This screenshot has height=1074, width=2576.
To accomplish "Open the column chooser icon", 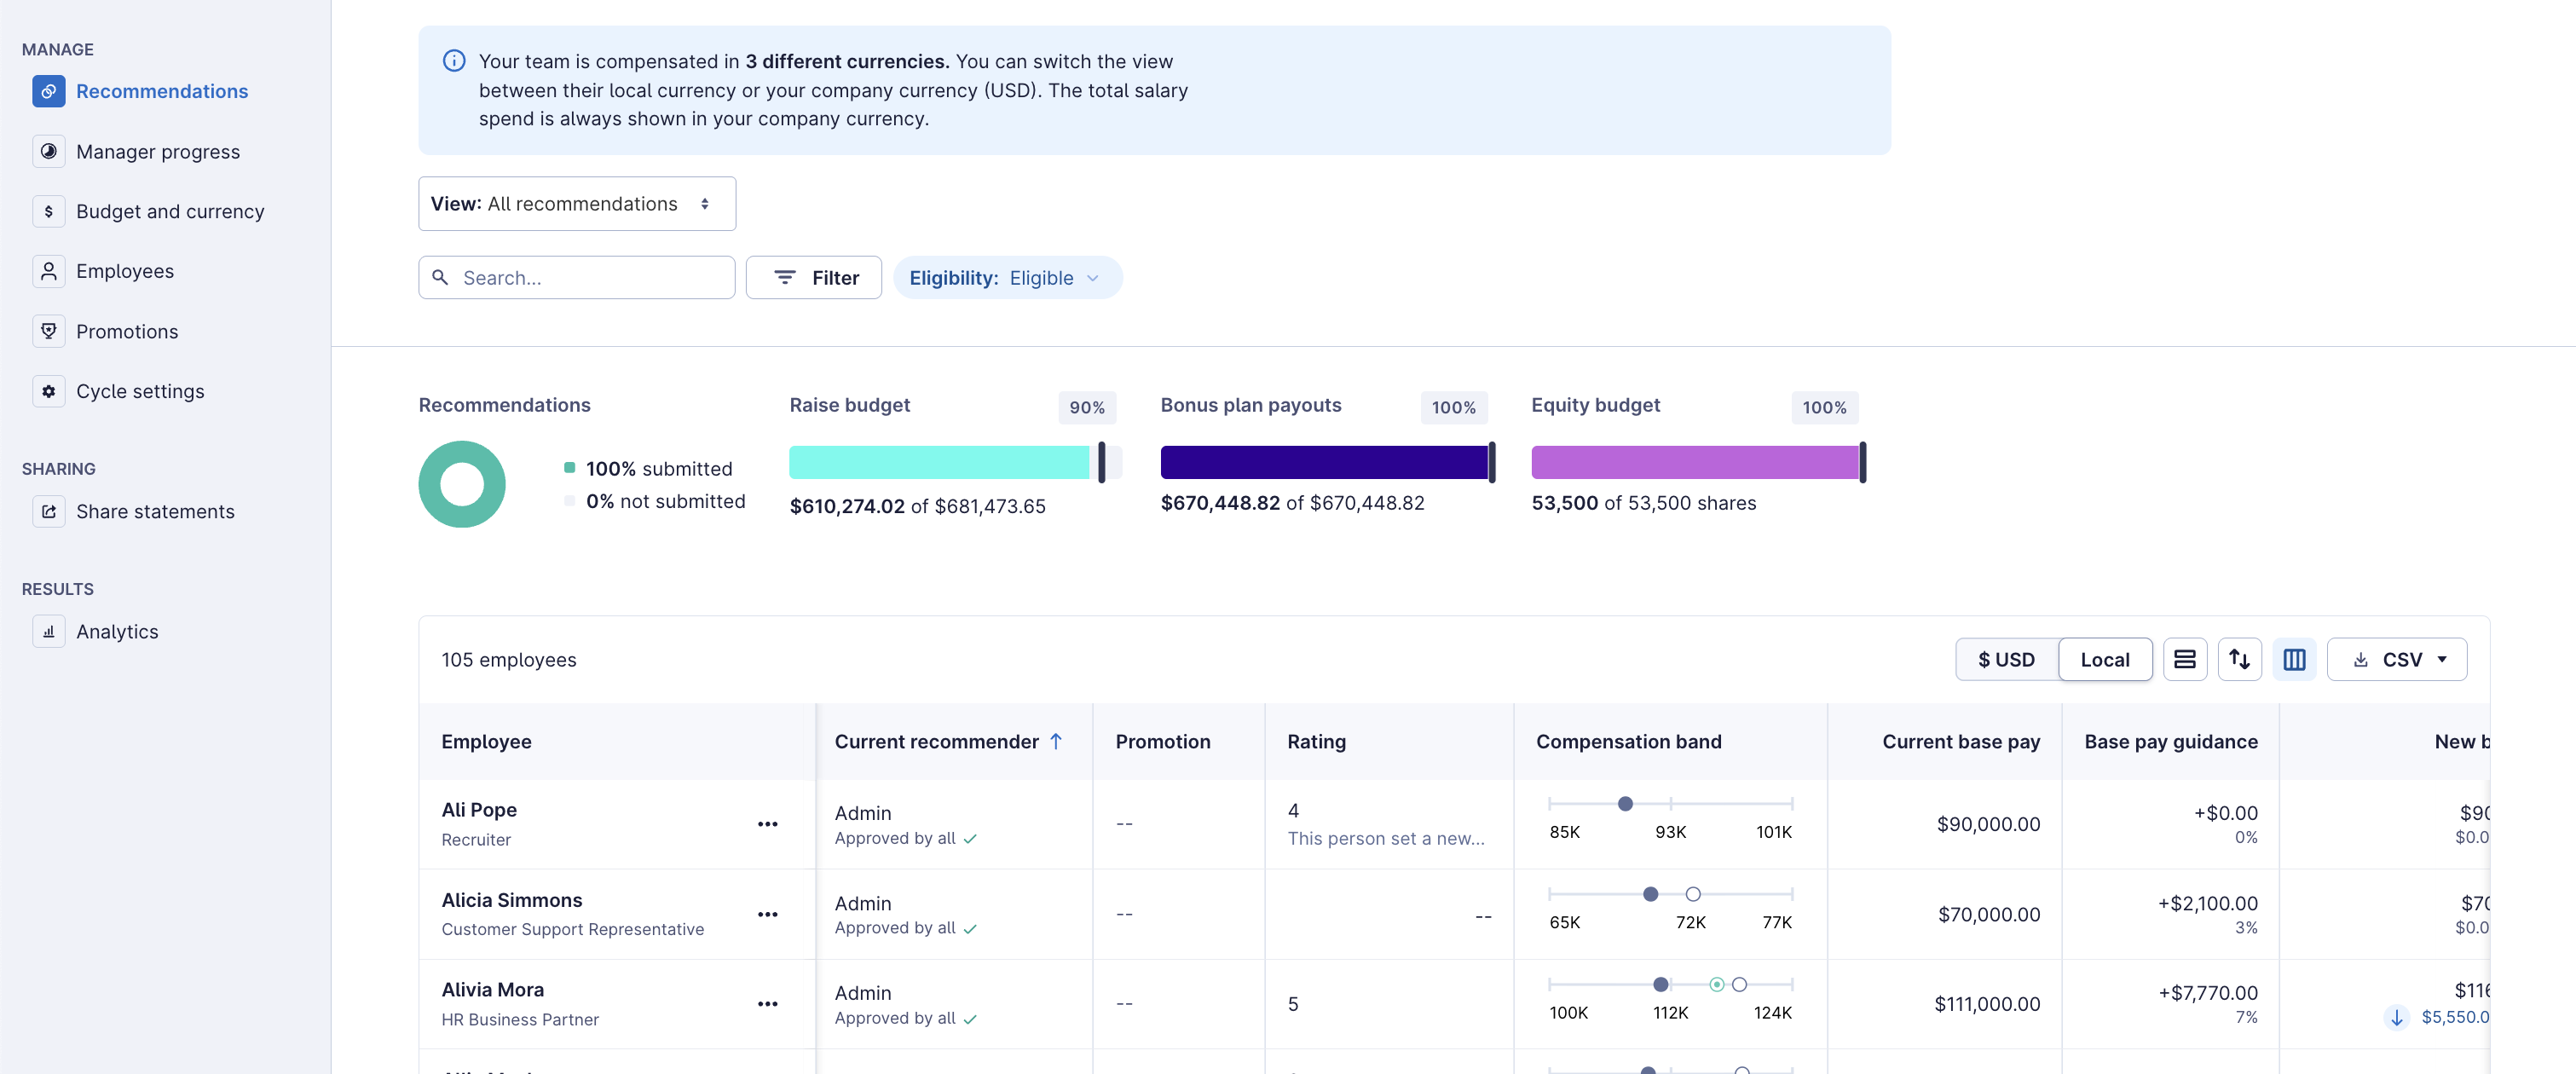I will (2294, 660).
